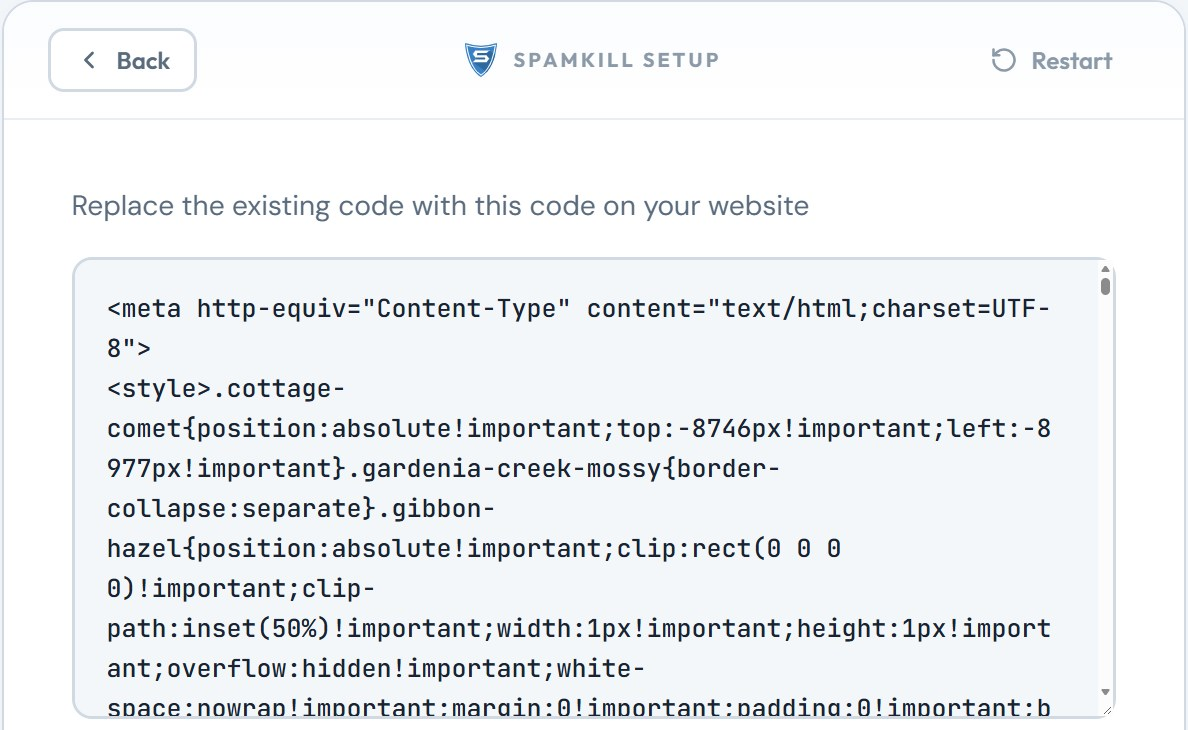Image resolution: width=1188 pixels, height=730 pixels.
Task: Click the text area resize handle corner
Action: [x=1107, y=710]
